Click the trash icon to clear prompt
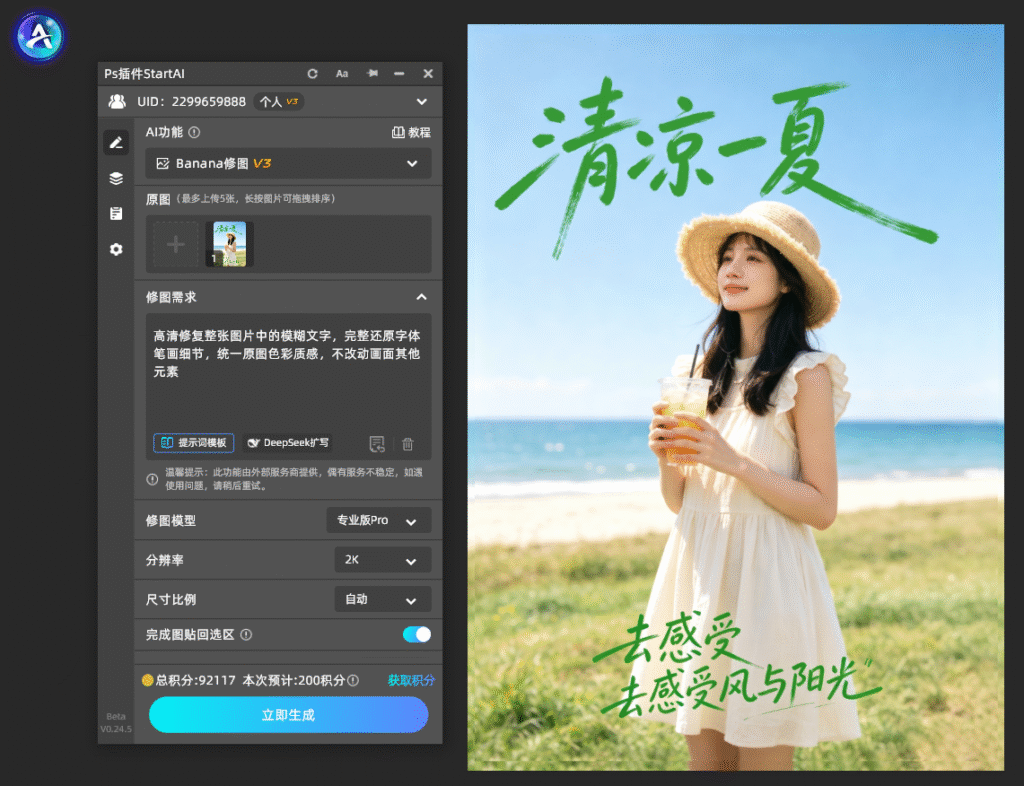This screenshot has width=1024, height=786. (408, 445)
